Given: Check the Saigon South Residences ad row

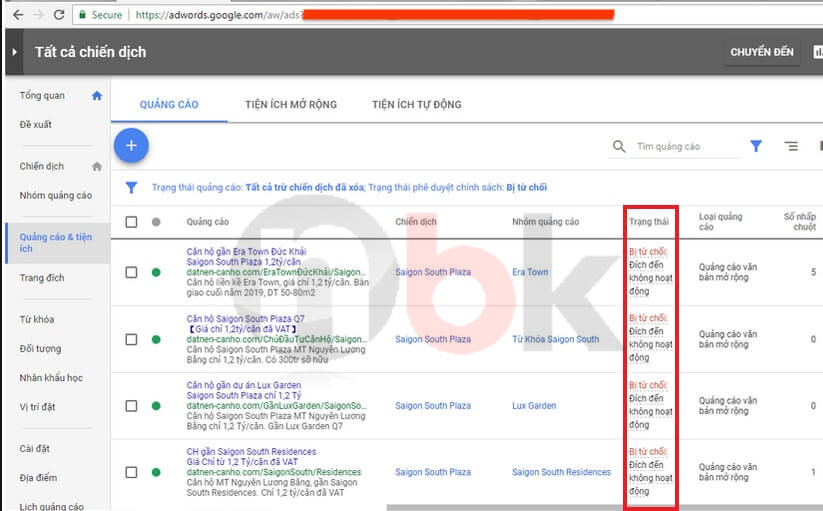Looking at the screenshot, I should tap(131, 472).
